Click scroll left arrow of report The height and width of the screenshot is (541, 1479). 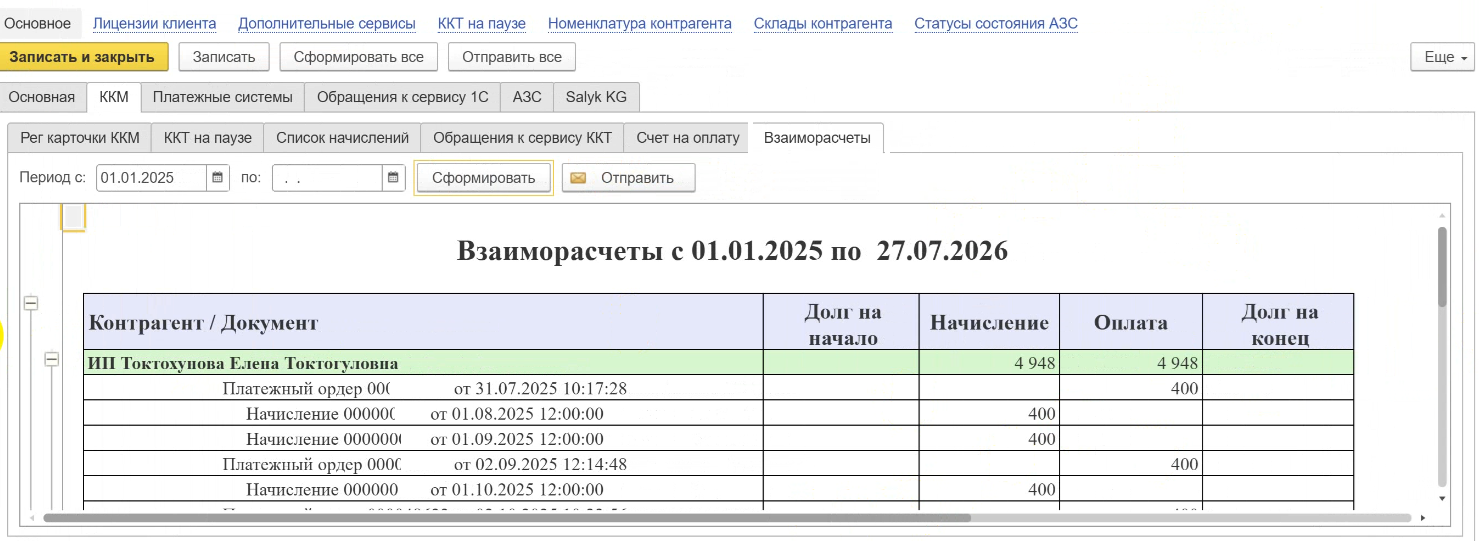32,518
